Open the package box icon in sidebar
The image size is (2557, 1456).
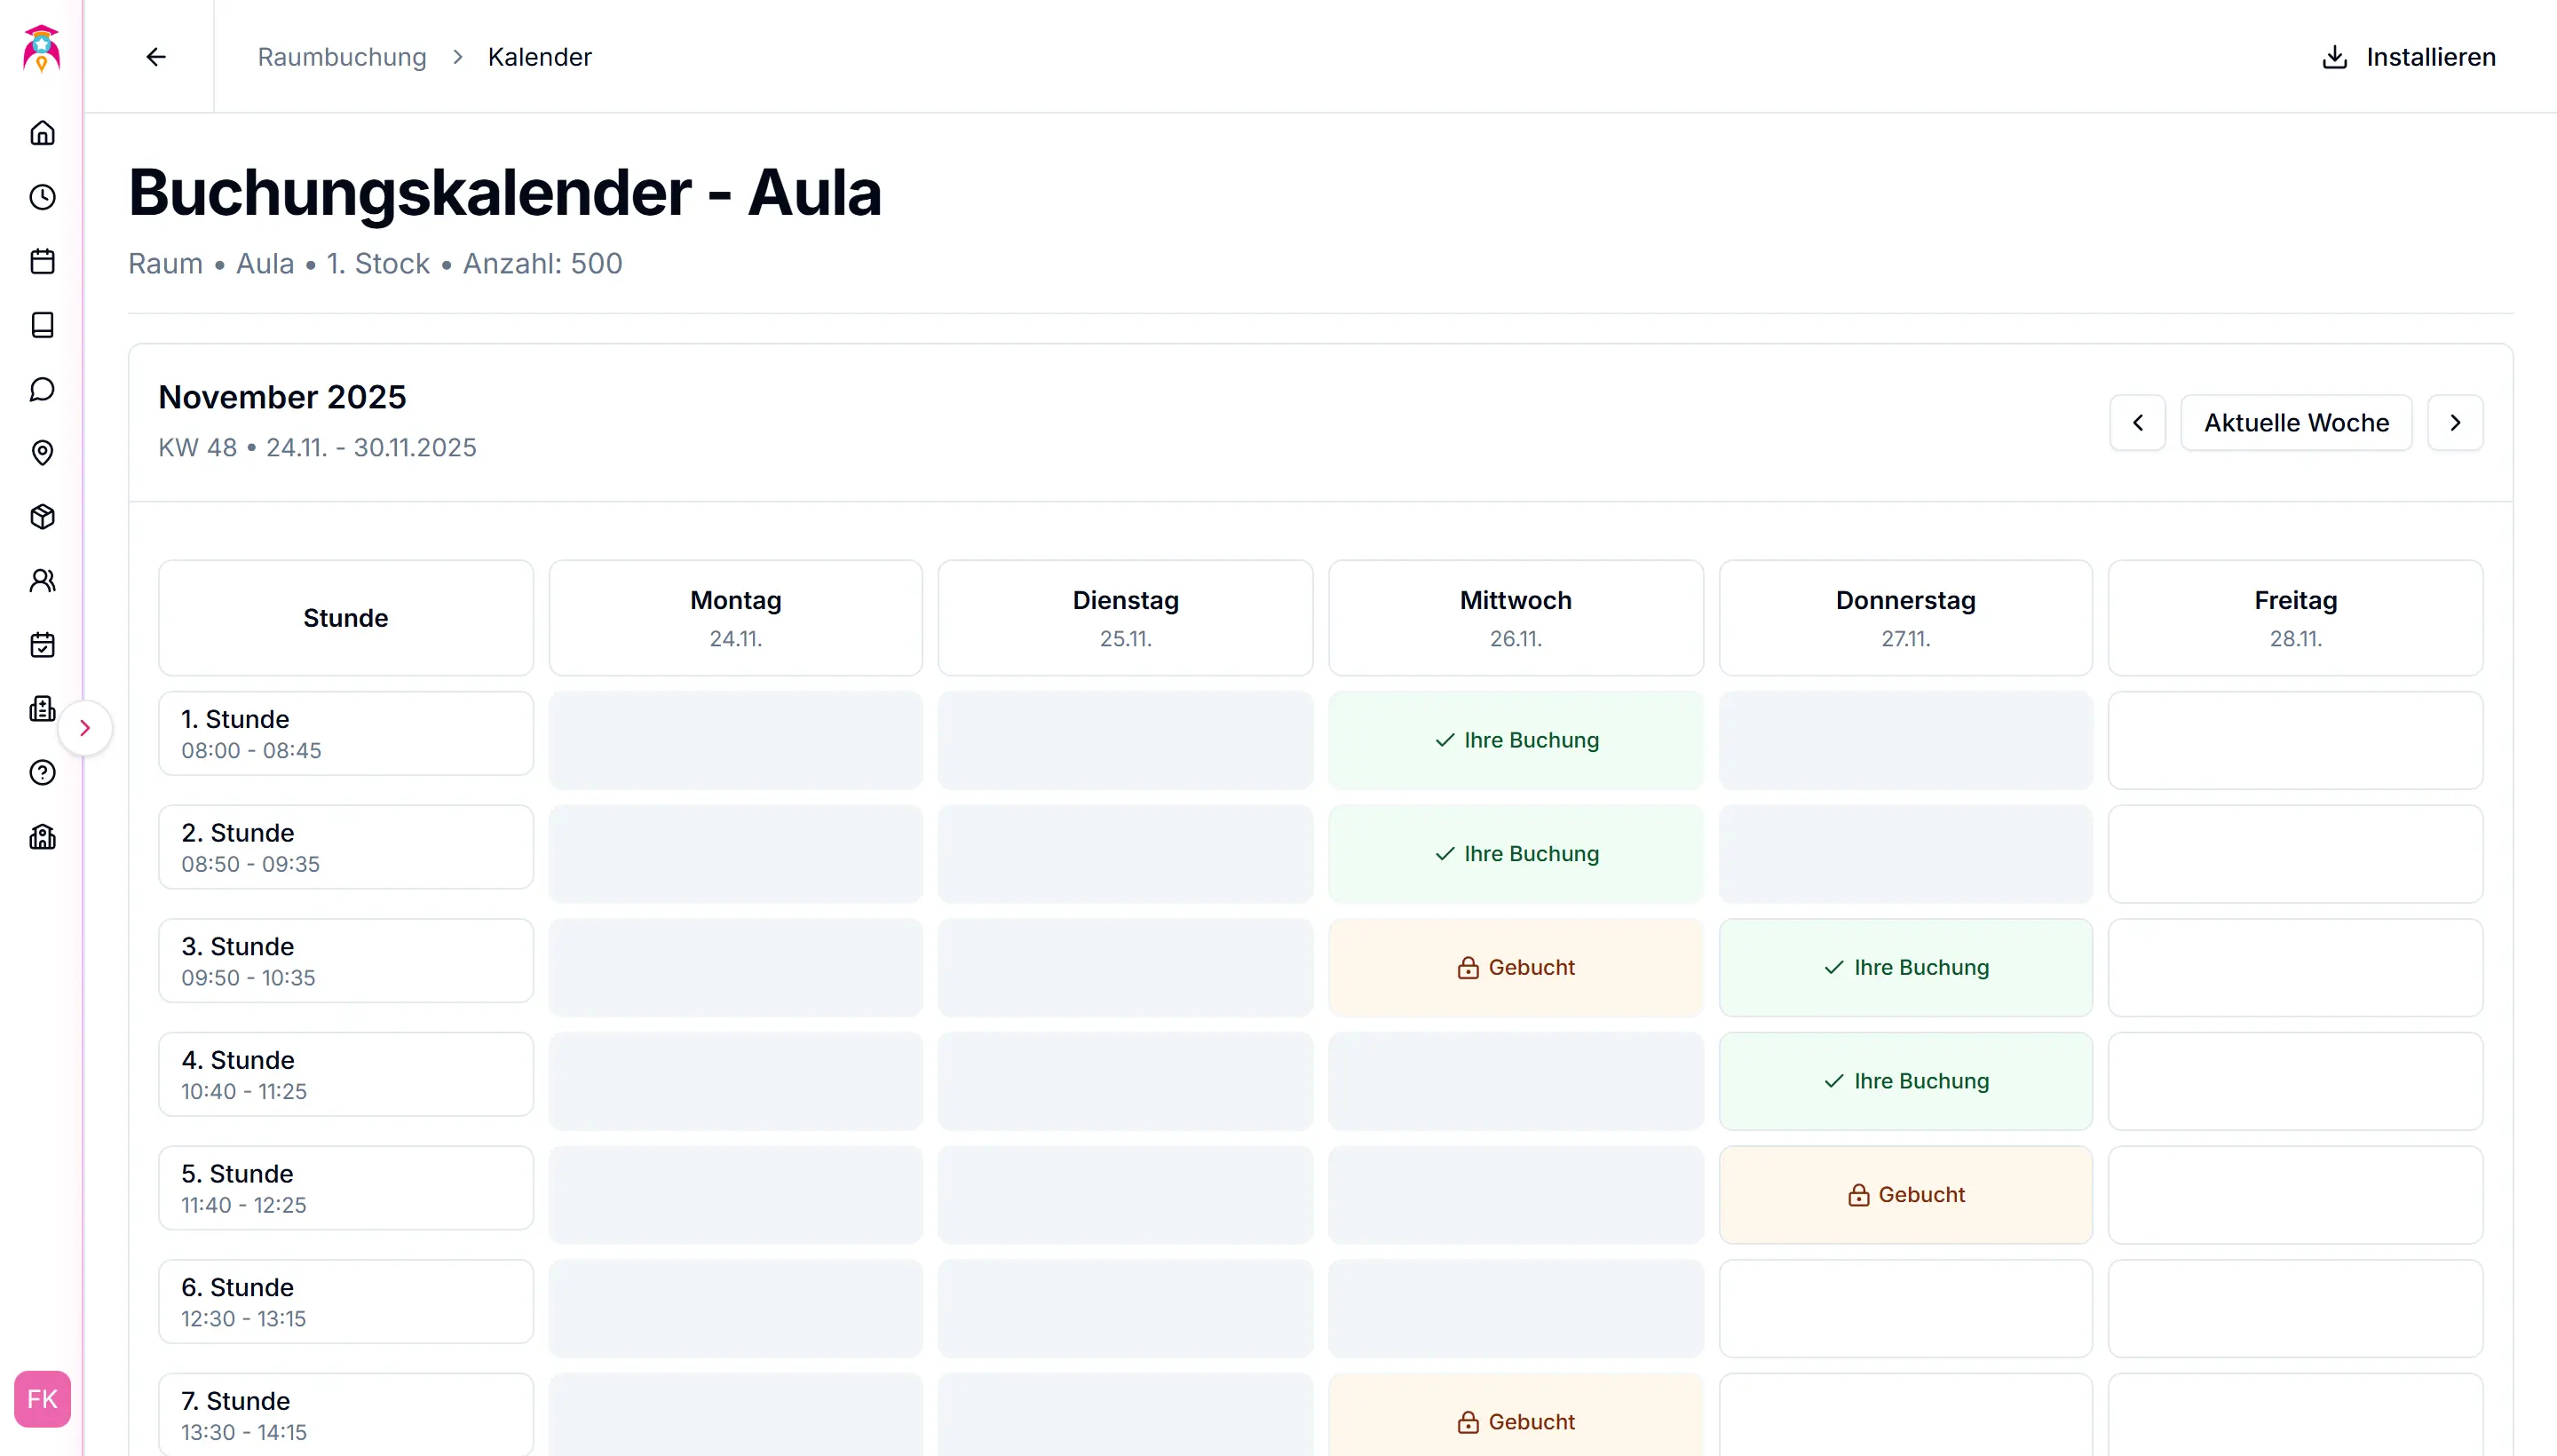coord(42,517)
